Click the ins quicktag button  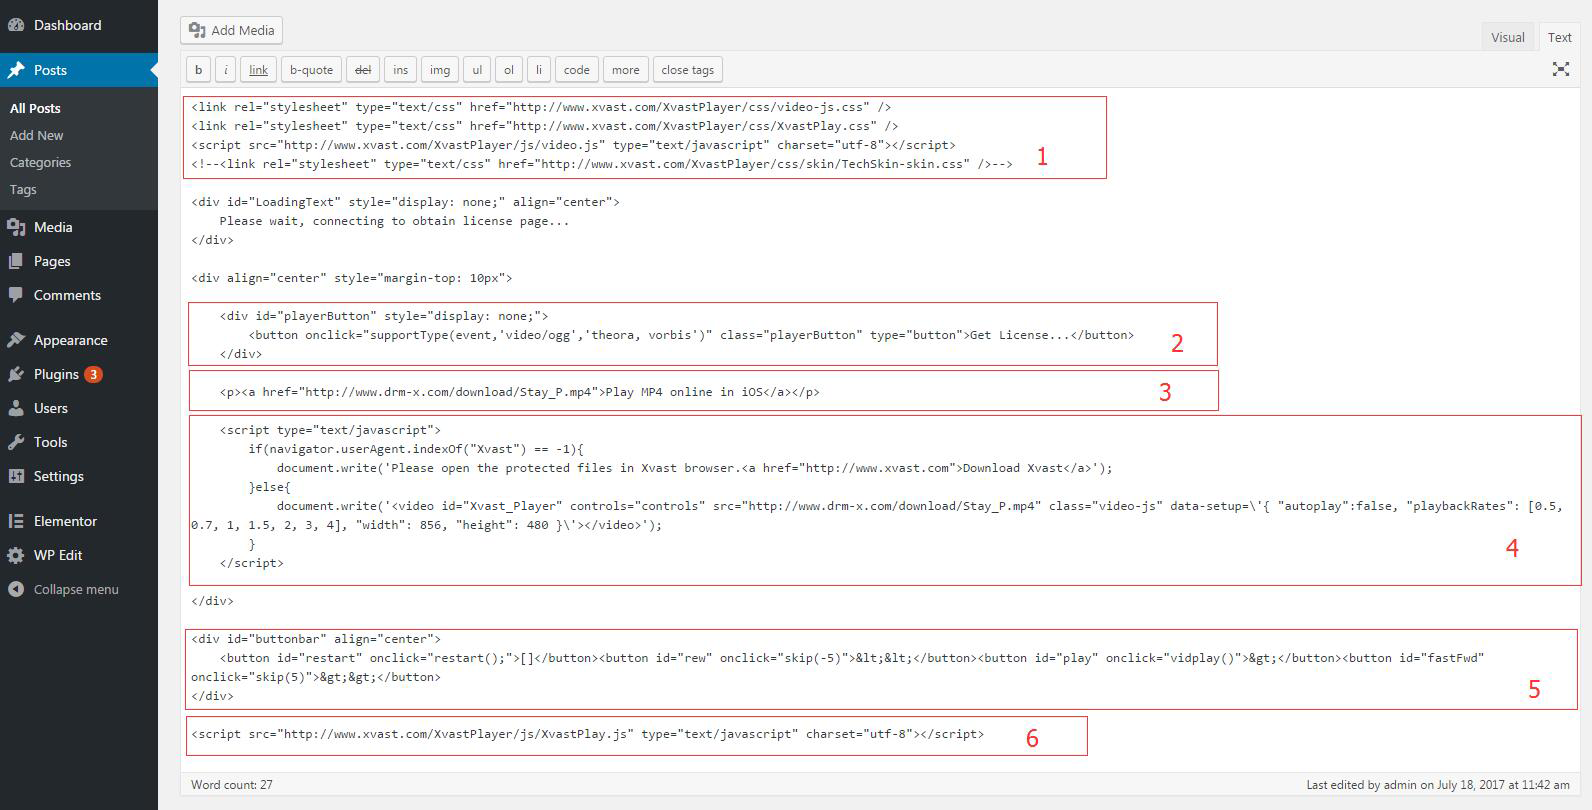400,70
